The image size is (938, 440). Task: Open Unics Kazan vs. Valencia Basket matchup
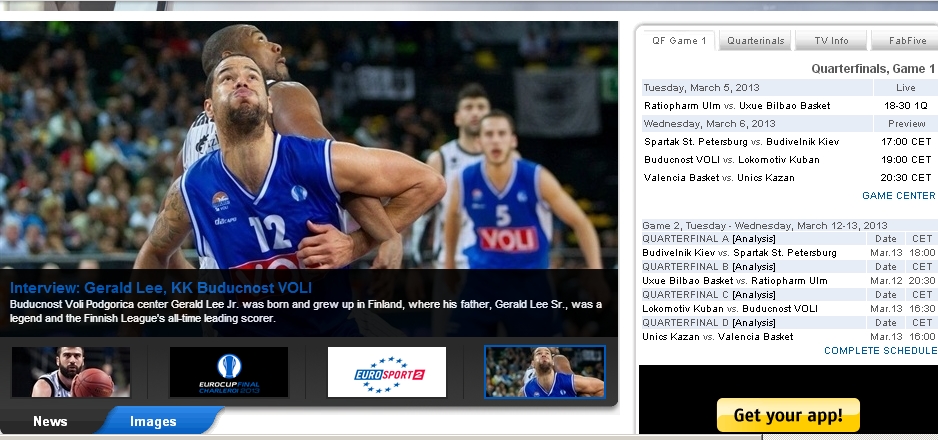coord(717,337)
